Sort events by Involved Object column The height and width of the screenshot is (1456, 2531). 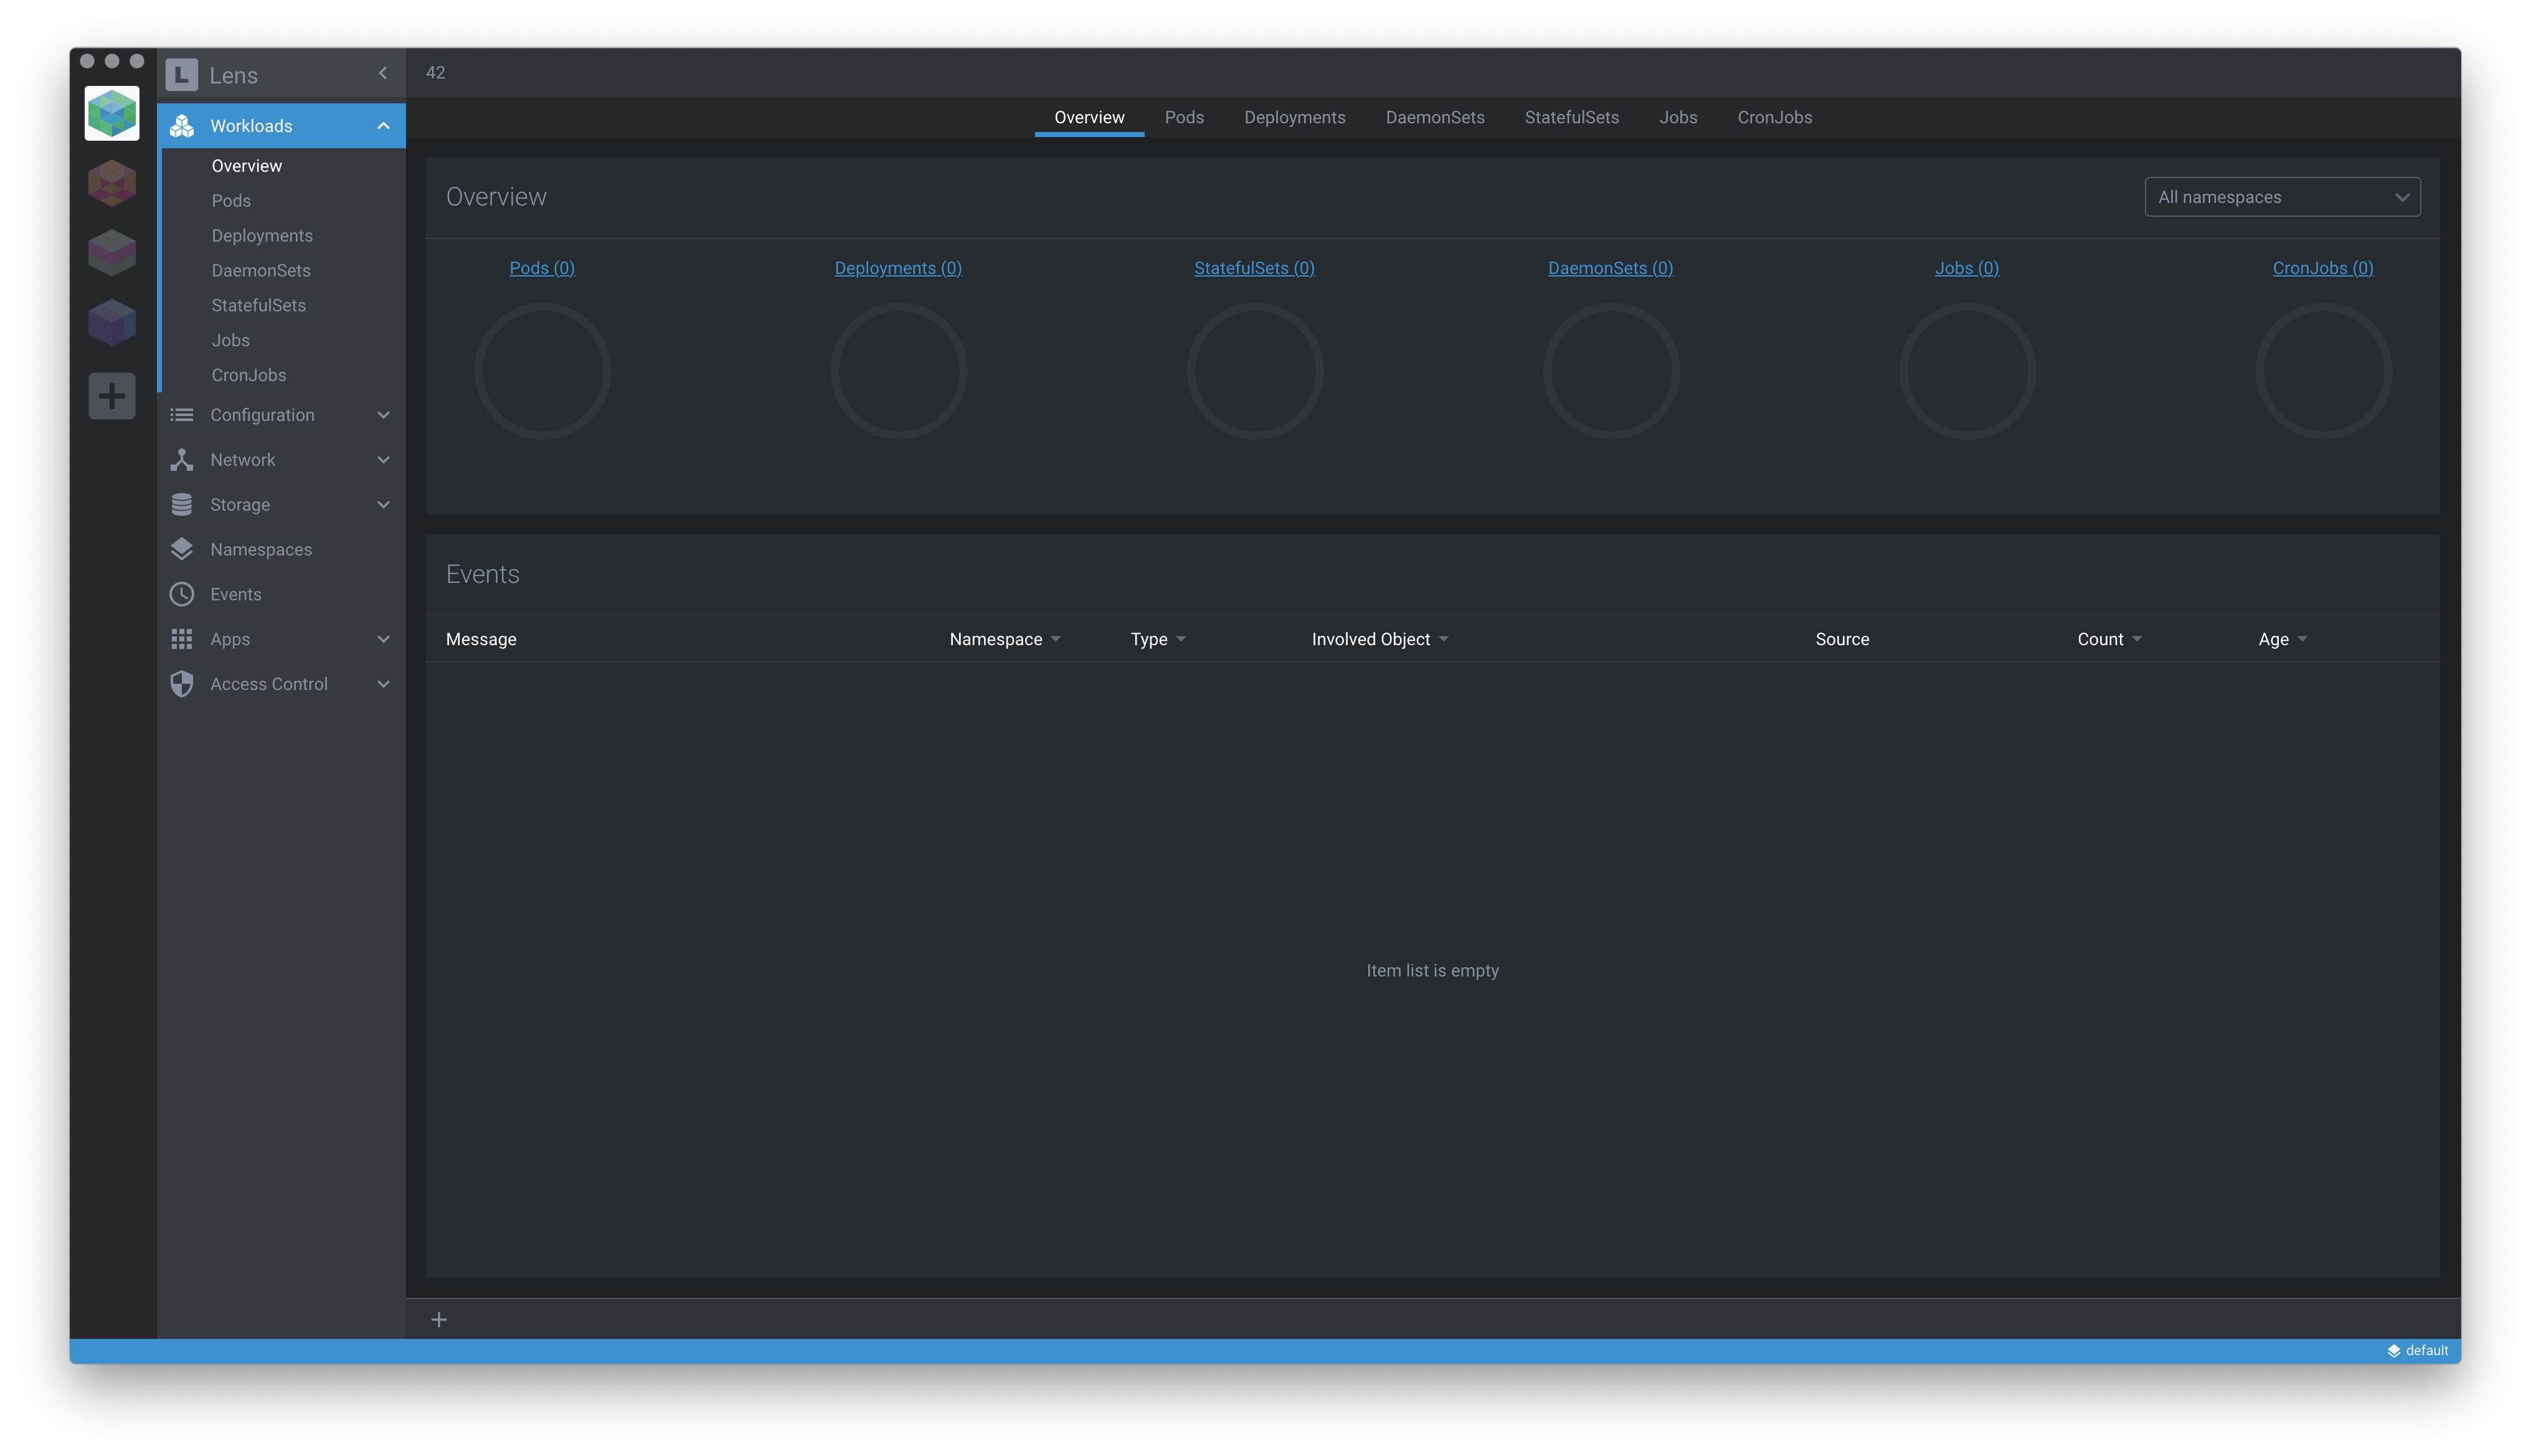click(1379, 639)
